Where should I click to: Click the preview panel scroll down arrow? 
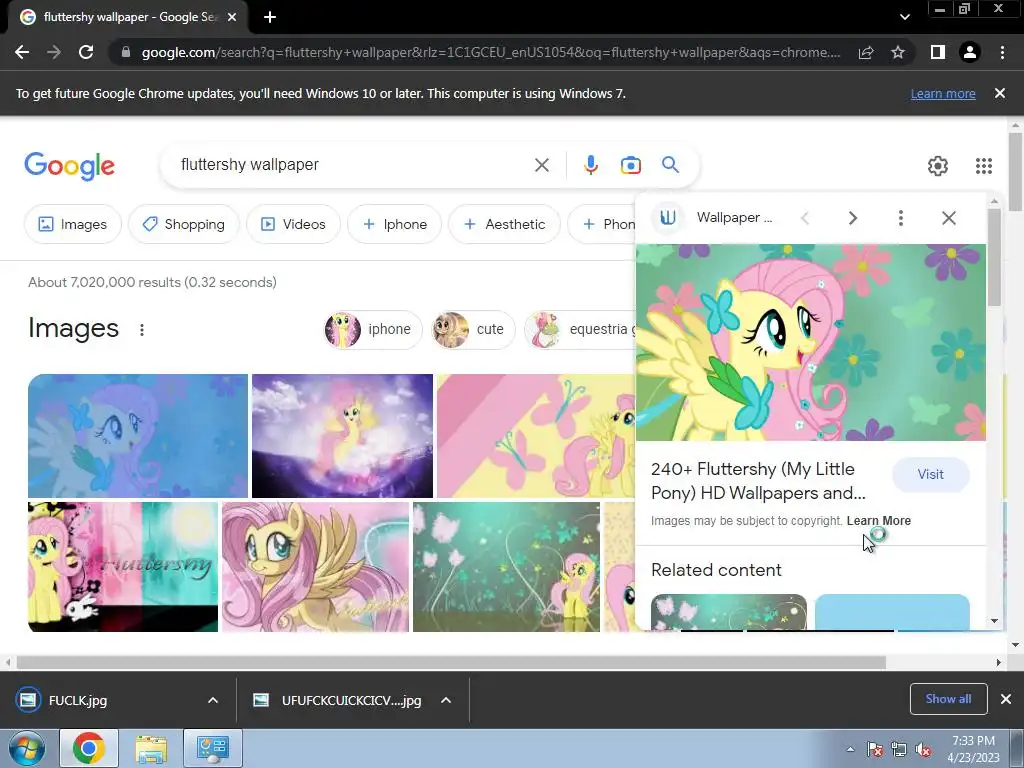click(994, 621)
